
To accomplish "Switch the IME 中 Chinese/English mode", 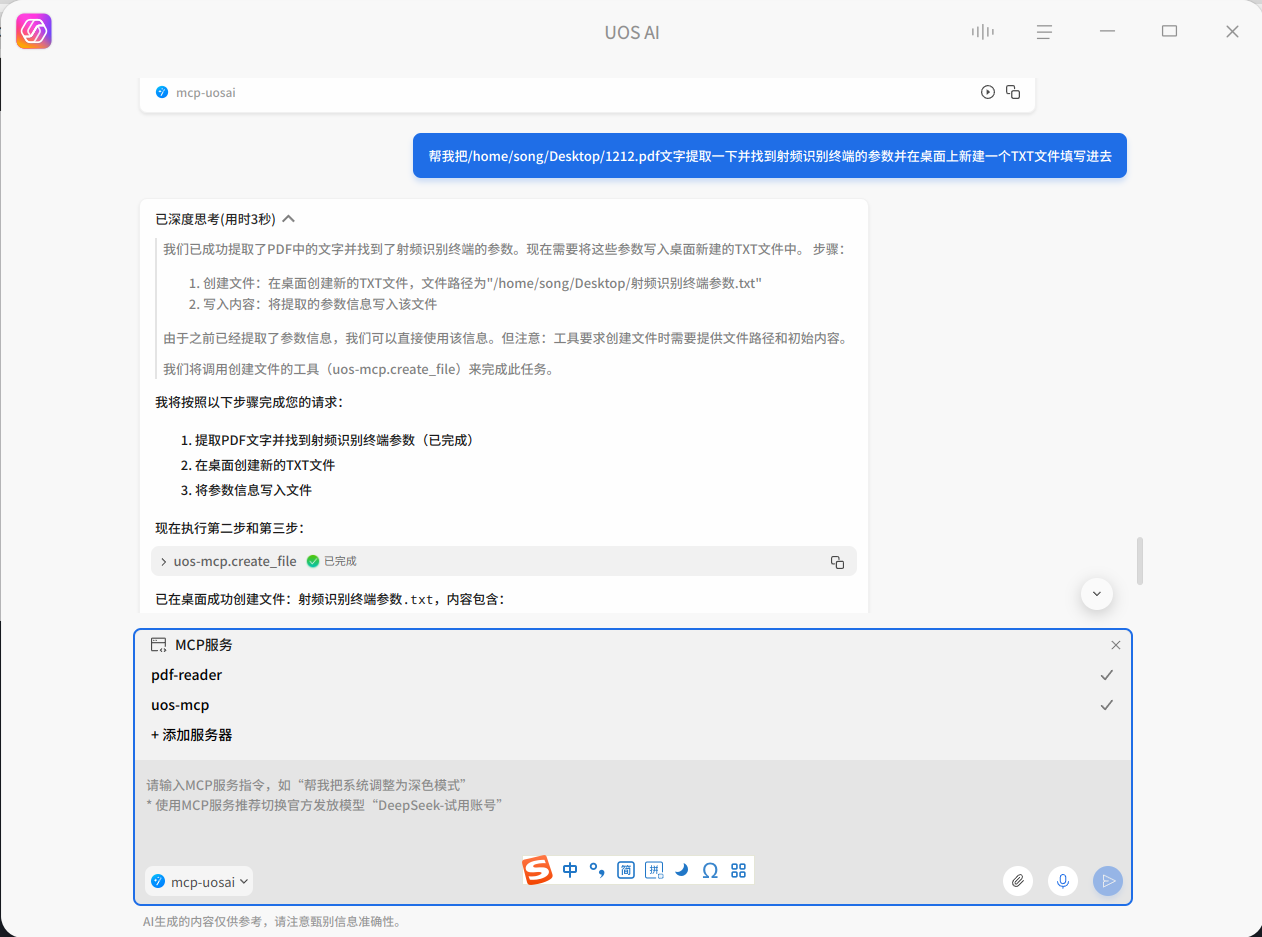I will pyautogui.click(x=570, y=870).
